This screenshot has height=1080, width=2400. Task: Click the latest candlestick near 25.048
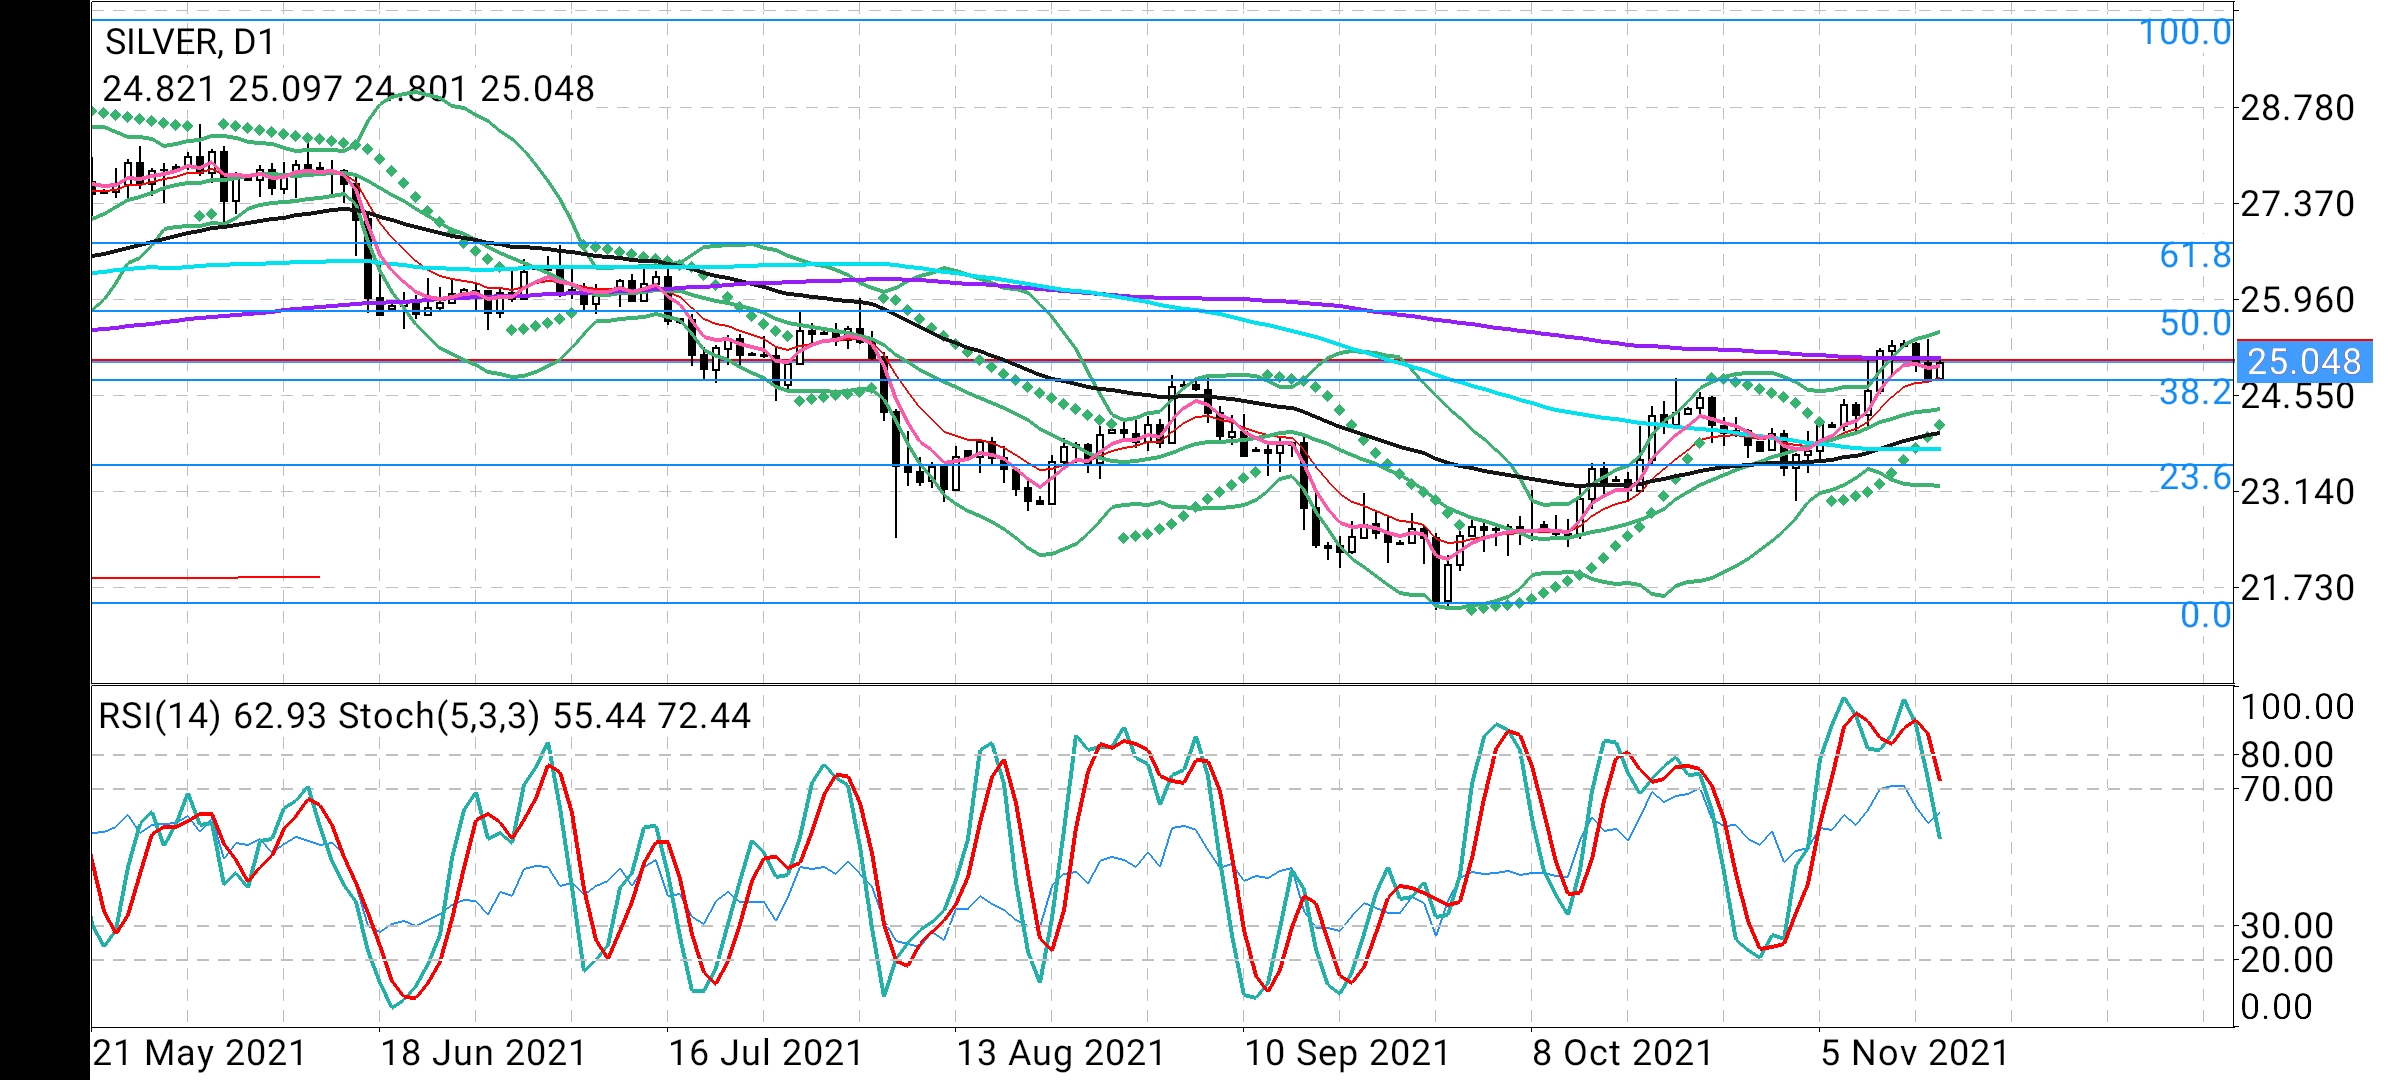pyautogui.click(x=1940, y=369)
